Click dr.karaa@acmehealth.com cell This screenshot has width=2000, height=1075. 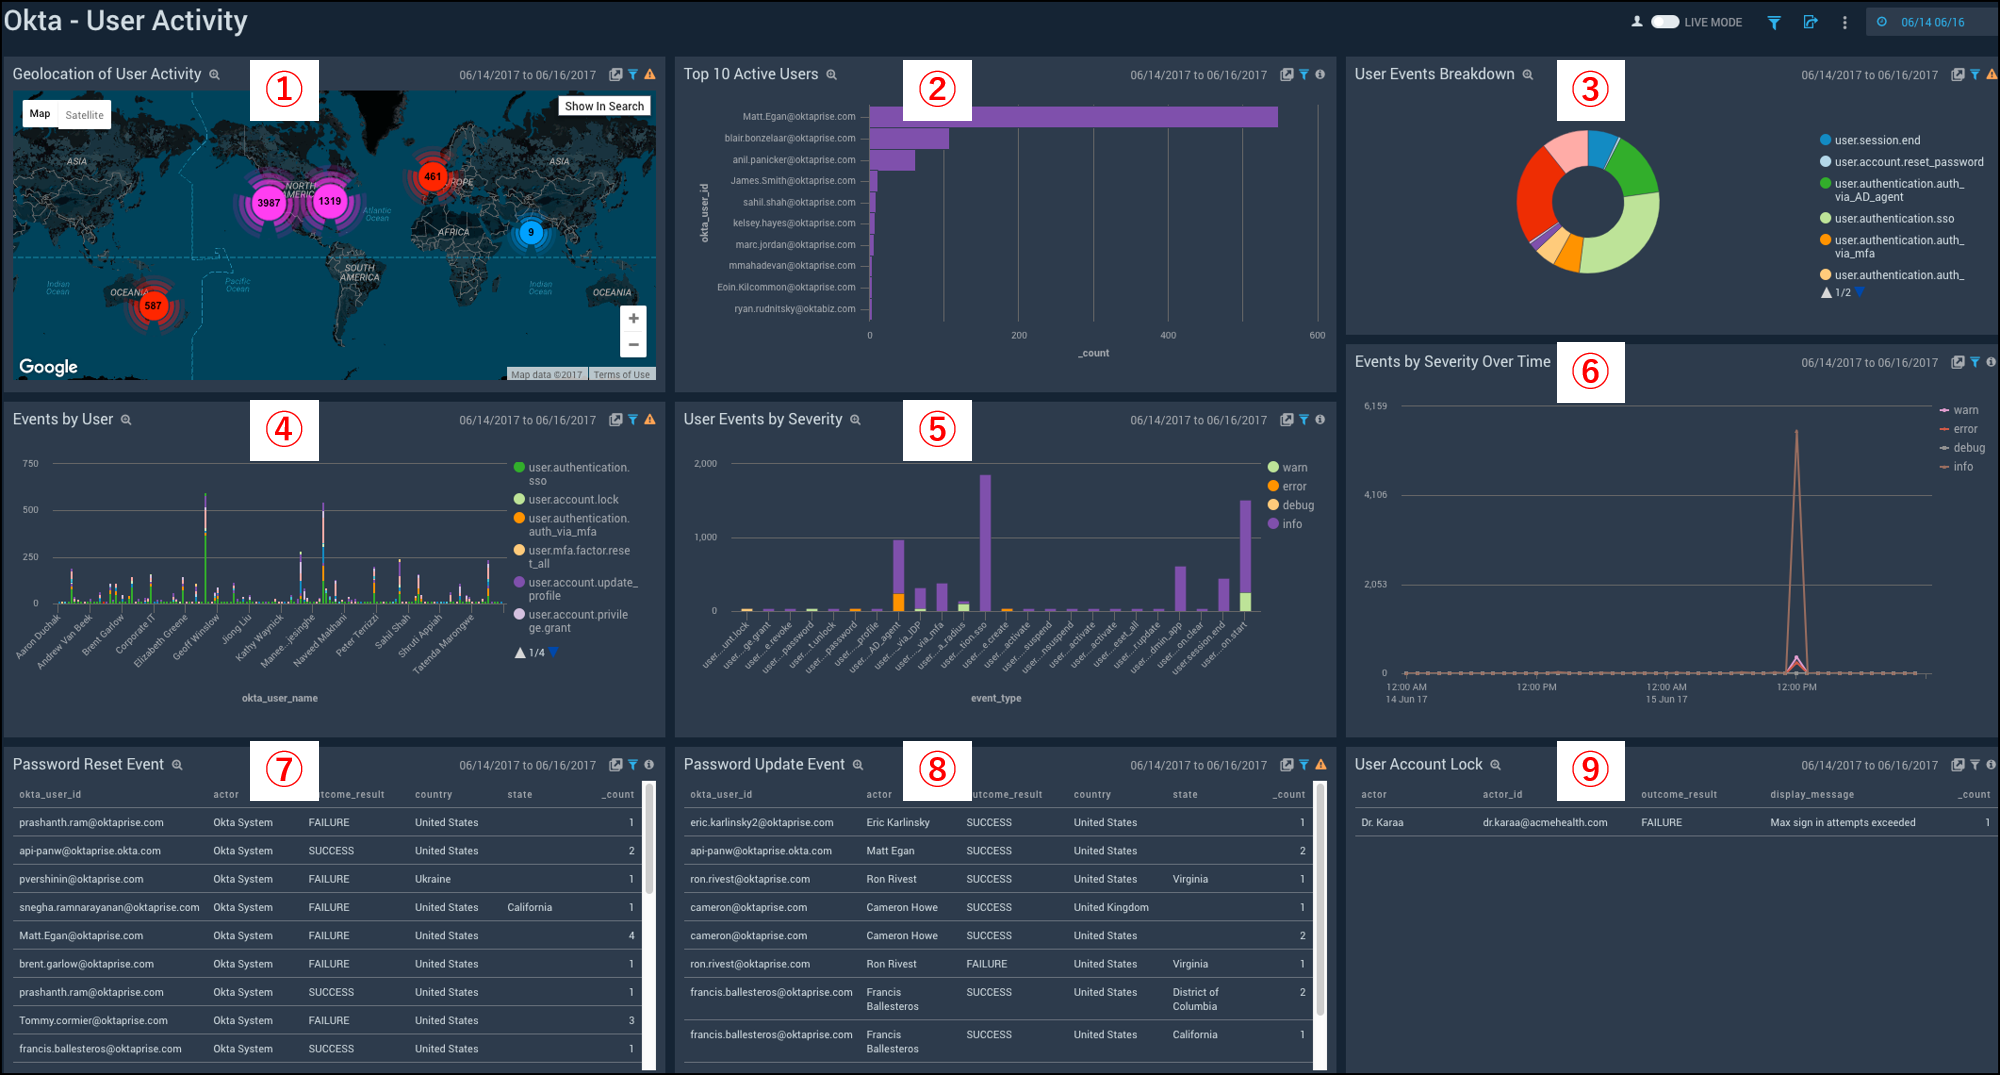coord(1545,823)
